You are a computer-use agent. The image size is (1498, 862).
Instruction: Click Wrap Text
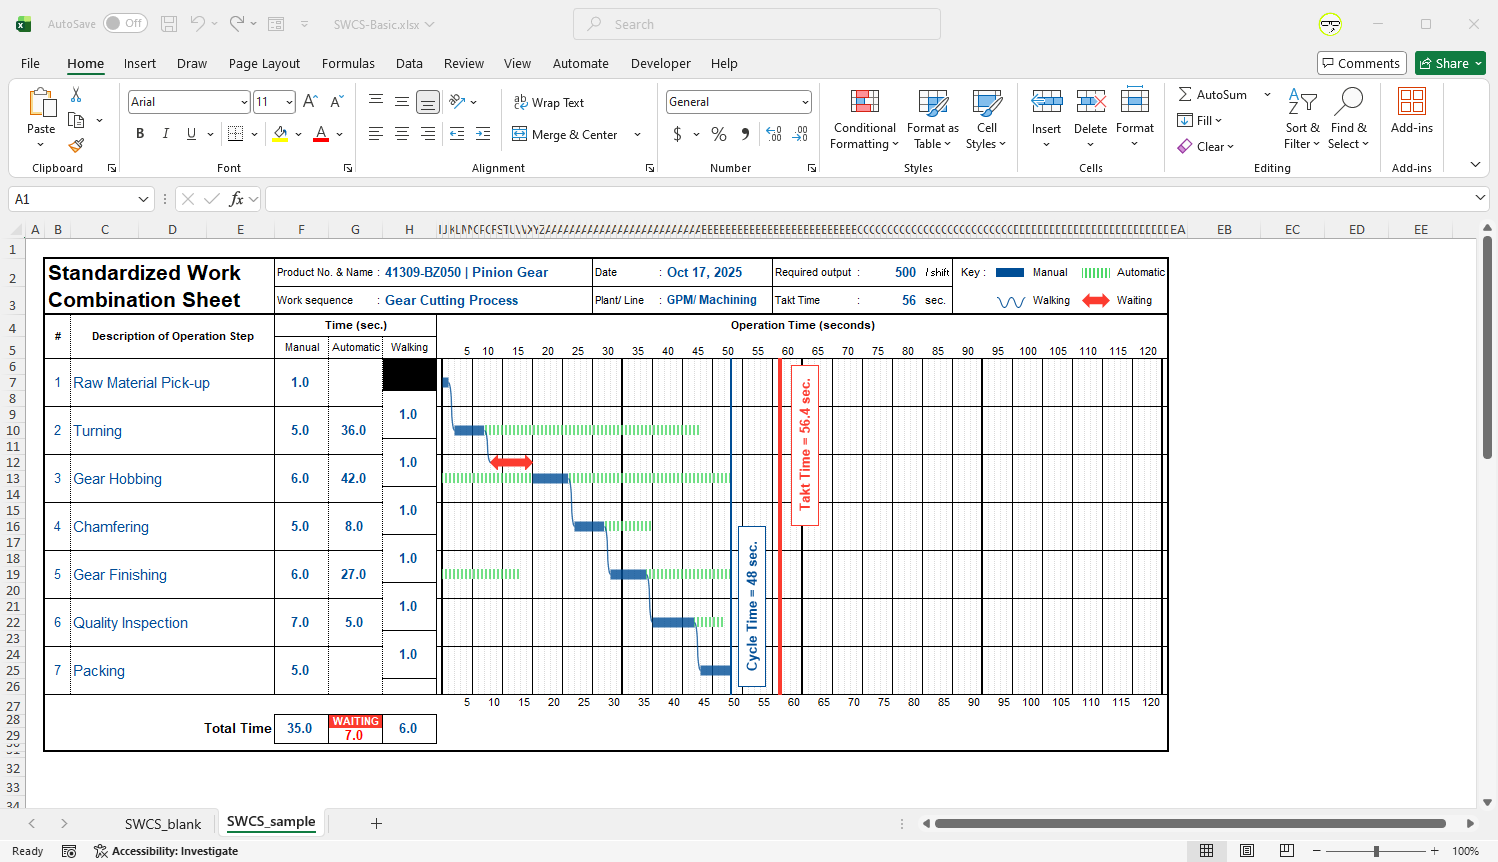[x=549, y=102]
